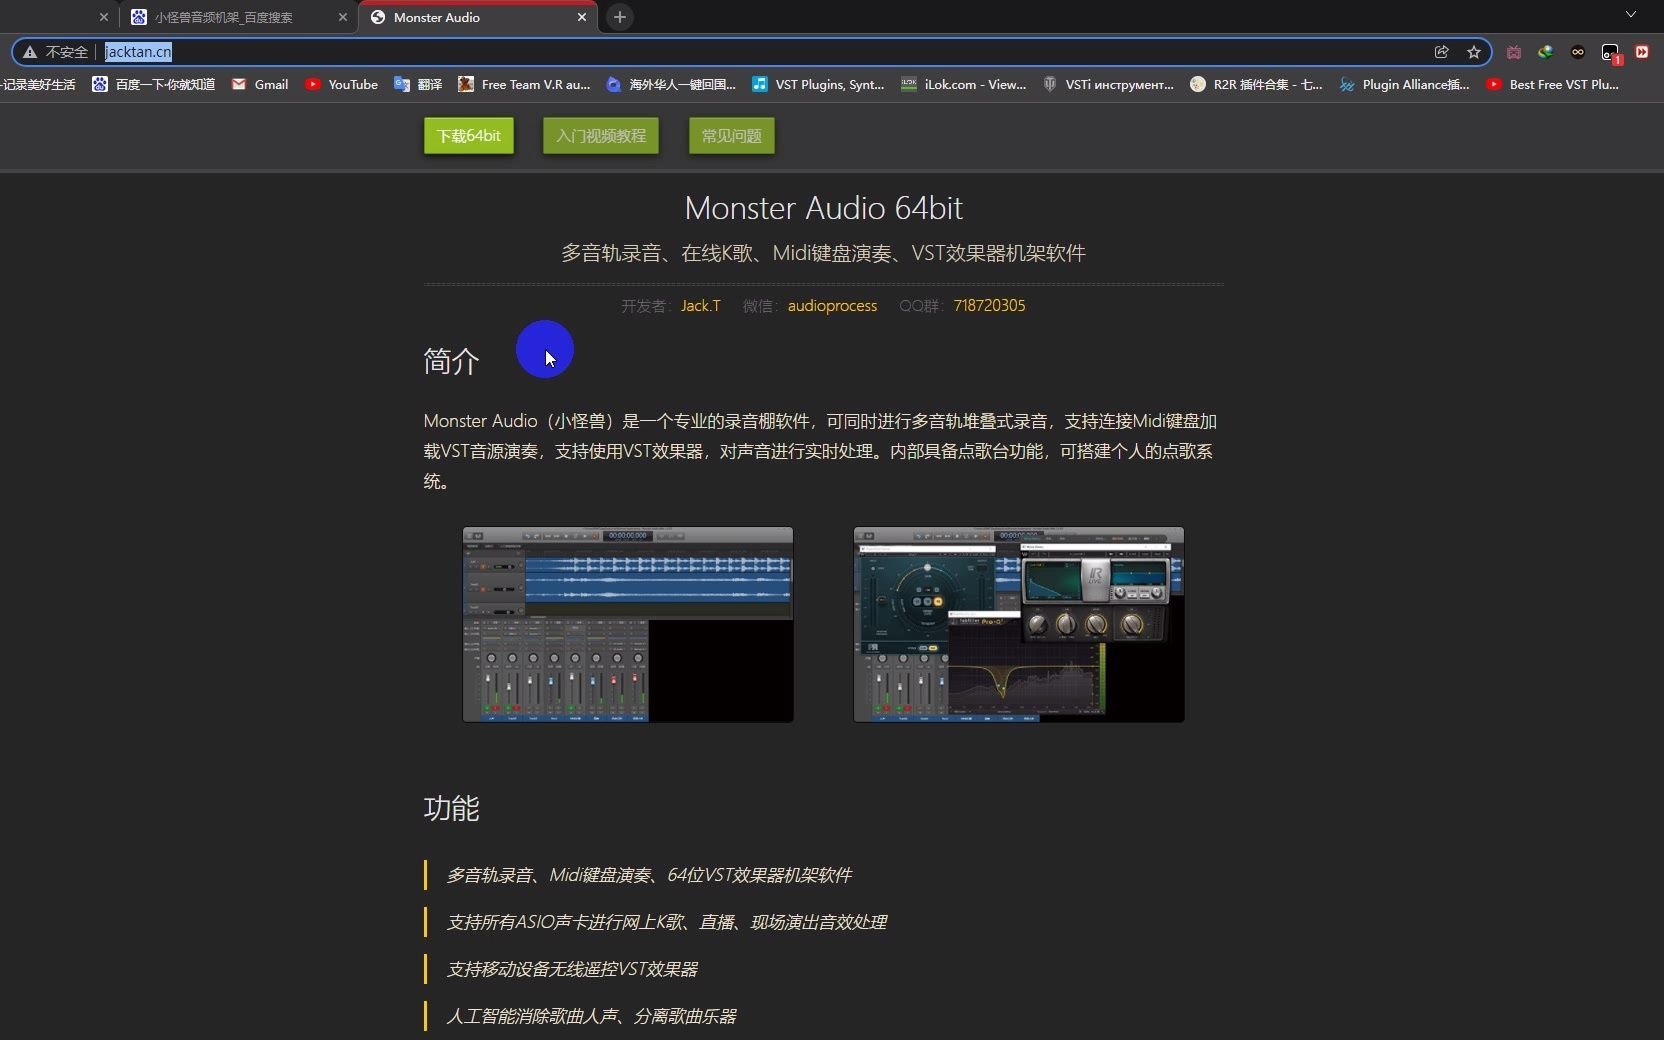Click the feature line 多音轨录音、Midi键盘演奏、64位VST效果器机架软件
The image size is (1664, 1040).
pyautogui.click(x=649, y=875)
